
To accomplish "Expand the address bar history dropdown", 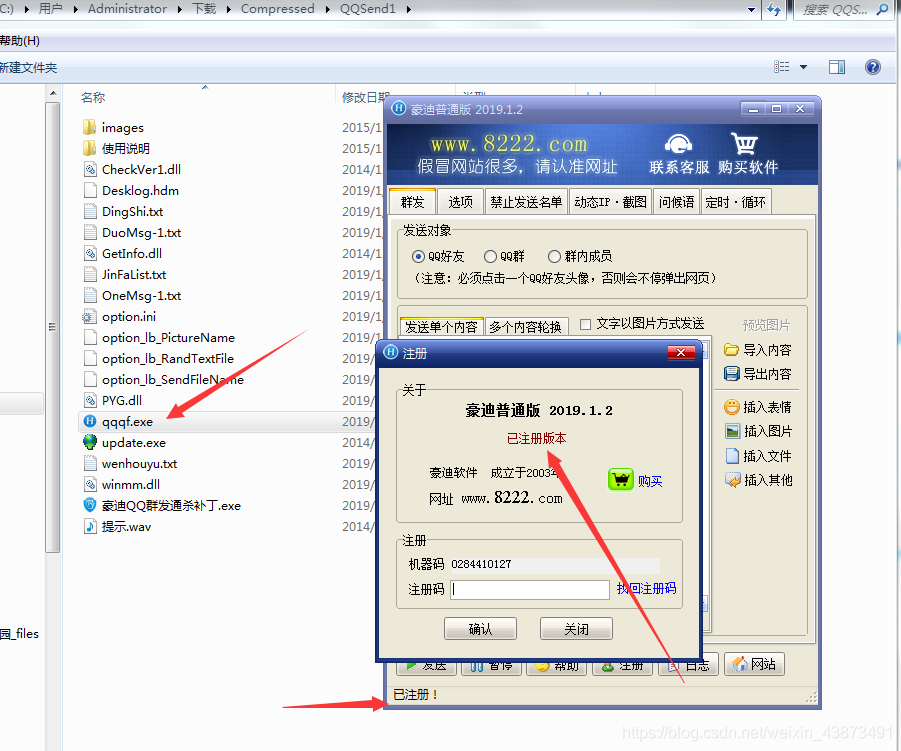I will 751,9.
